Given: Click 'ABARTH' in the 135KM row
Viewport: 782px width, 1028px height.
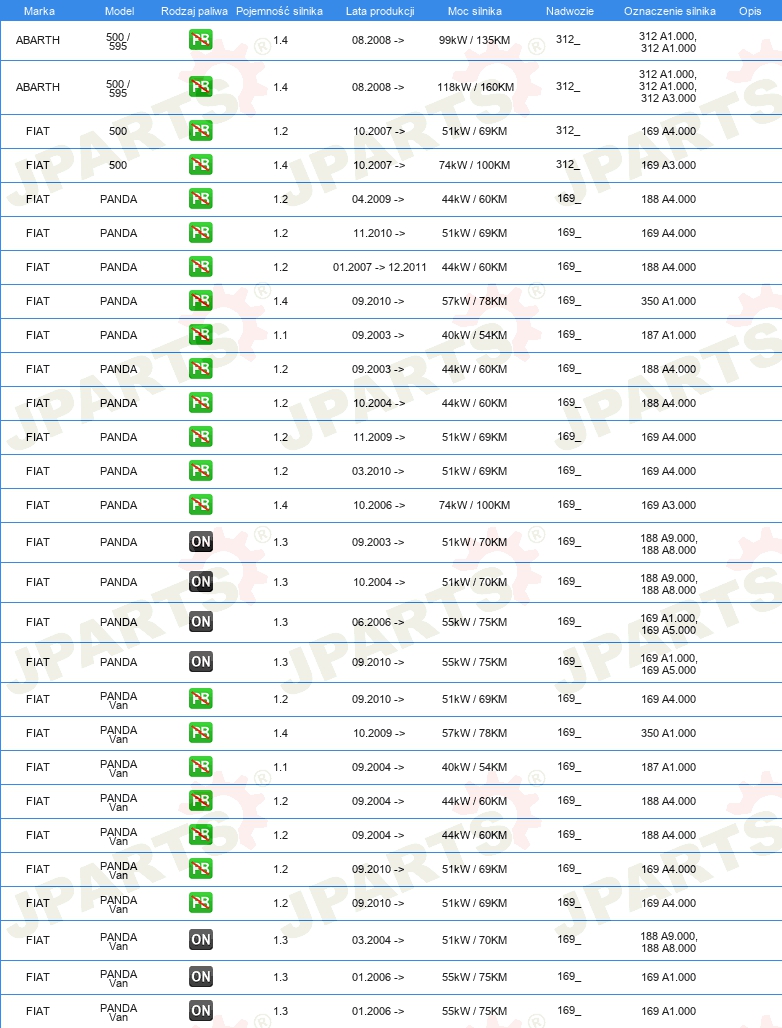Looking at the screenshot, I should coord(38,40).
